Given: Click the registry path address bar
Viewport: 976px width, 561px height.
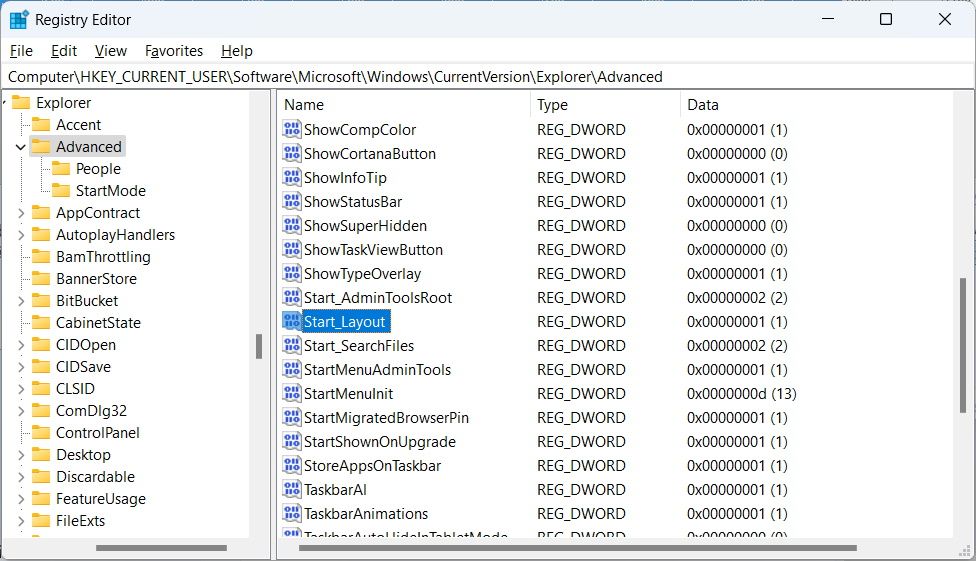Looking at the screenshot, I should coord(486,77).
